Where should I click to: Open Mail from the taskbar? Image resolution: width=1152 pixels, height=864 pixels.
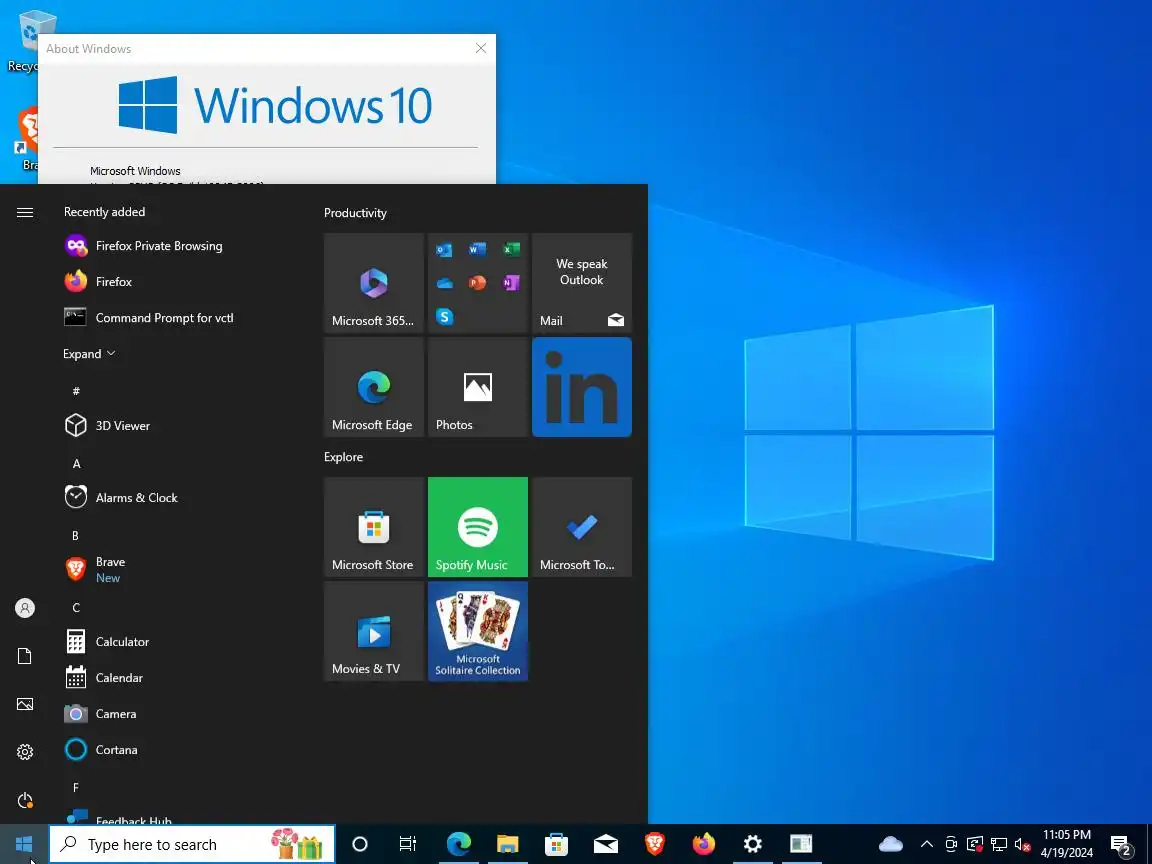(x=605, y=844)
